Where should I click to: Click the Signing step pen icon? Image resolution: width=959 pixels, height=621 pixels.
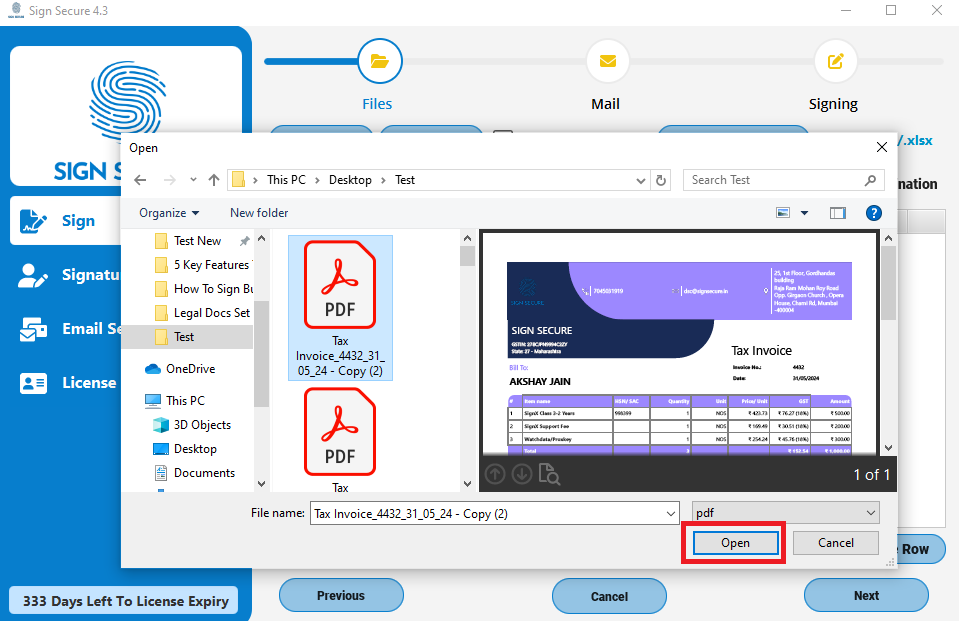[835, 61]
